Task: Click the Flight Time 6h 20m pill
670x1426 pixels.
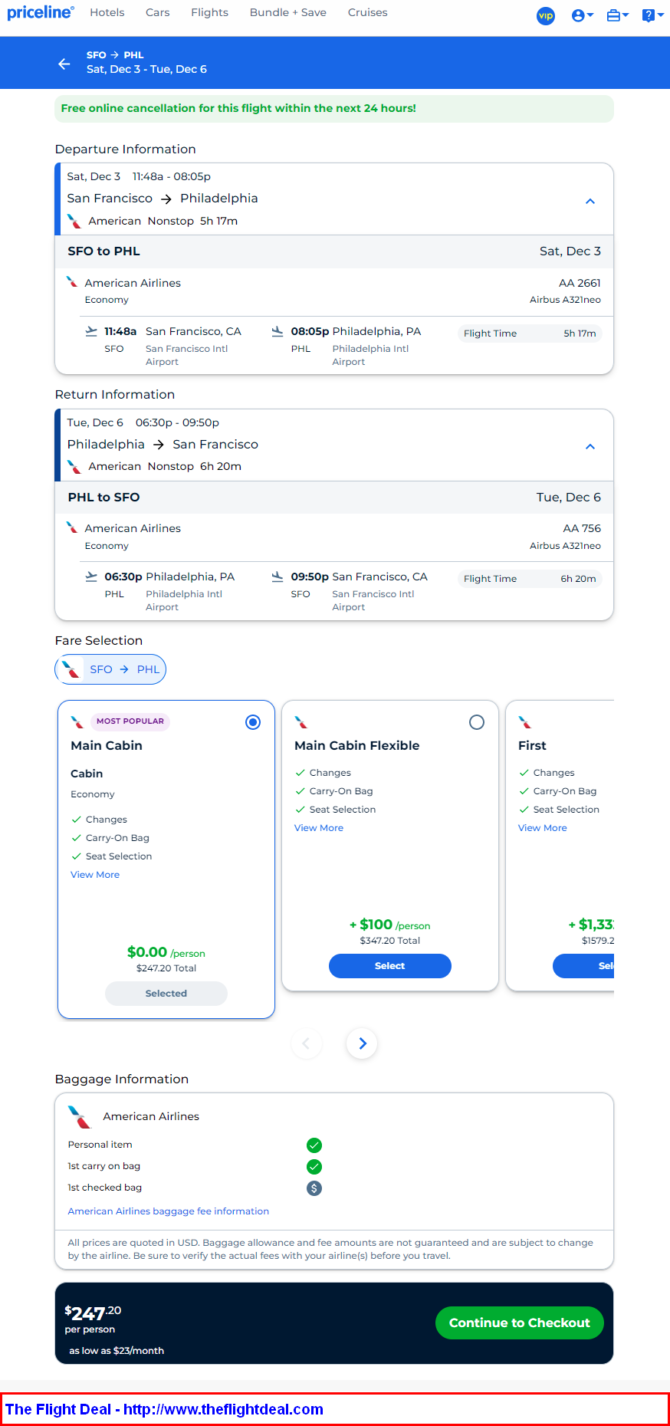Action: coord(530,579)
